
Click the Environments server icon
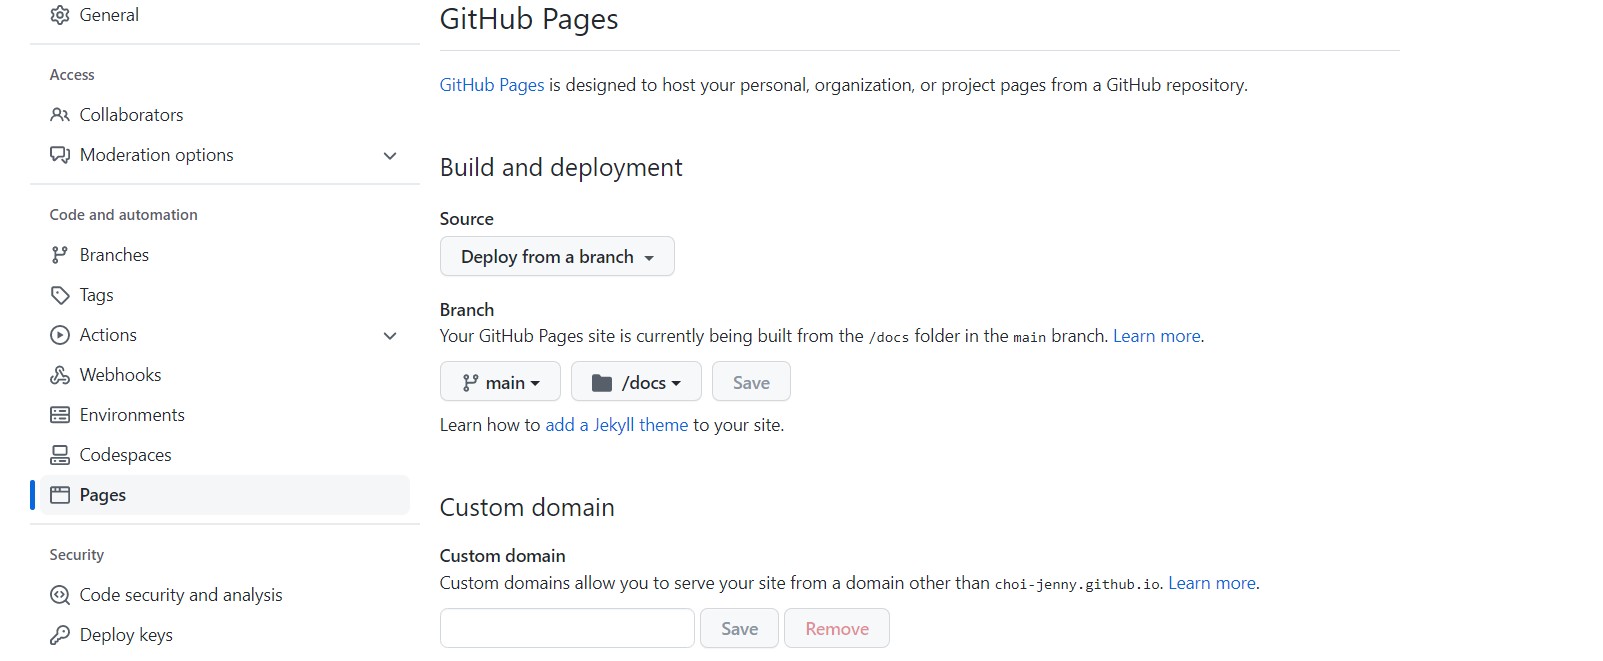60,415
